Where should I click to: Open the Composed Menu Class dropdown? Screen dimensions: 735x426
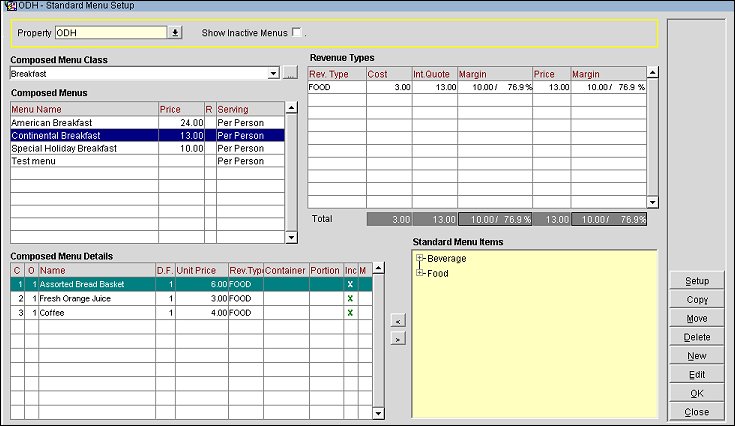273,73
